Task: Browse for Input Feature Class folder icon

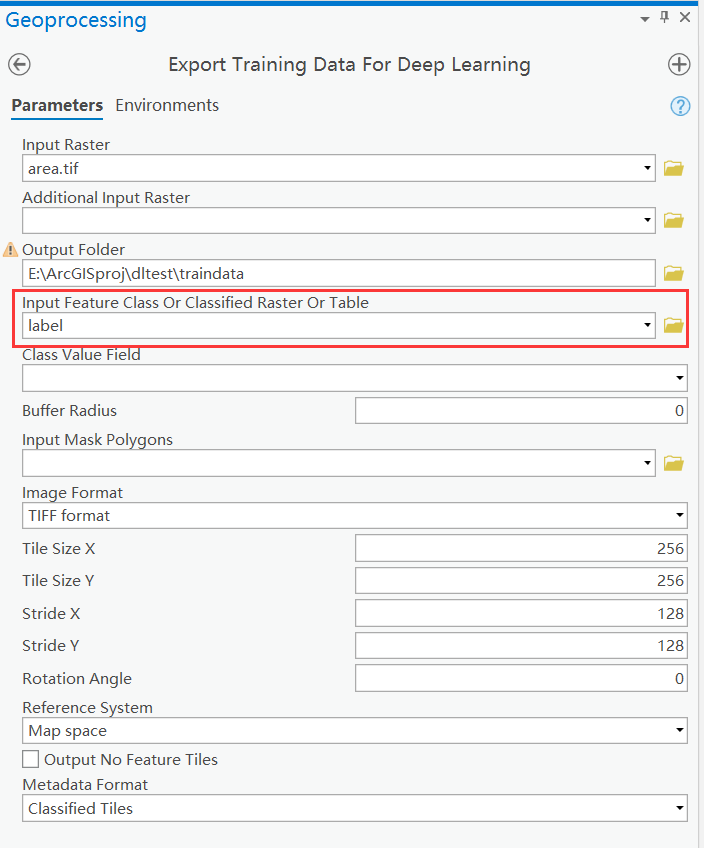Action: coord(674,325)
